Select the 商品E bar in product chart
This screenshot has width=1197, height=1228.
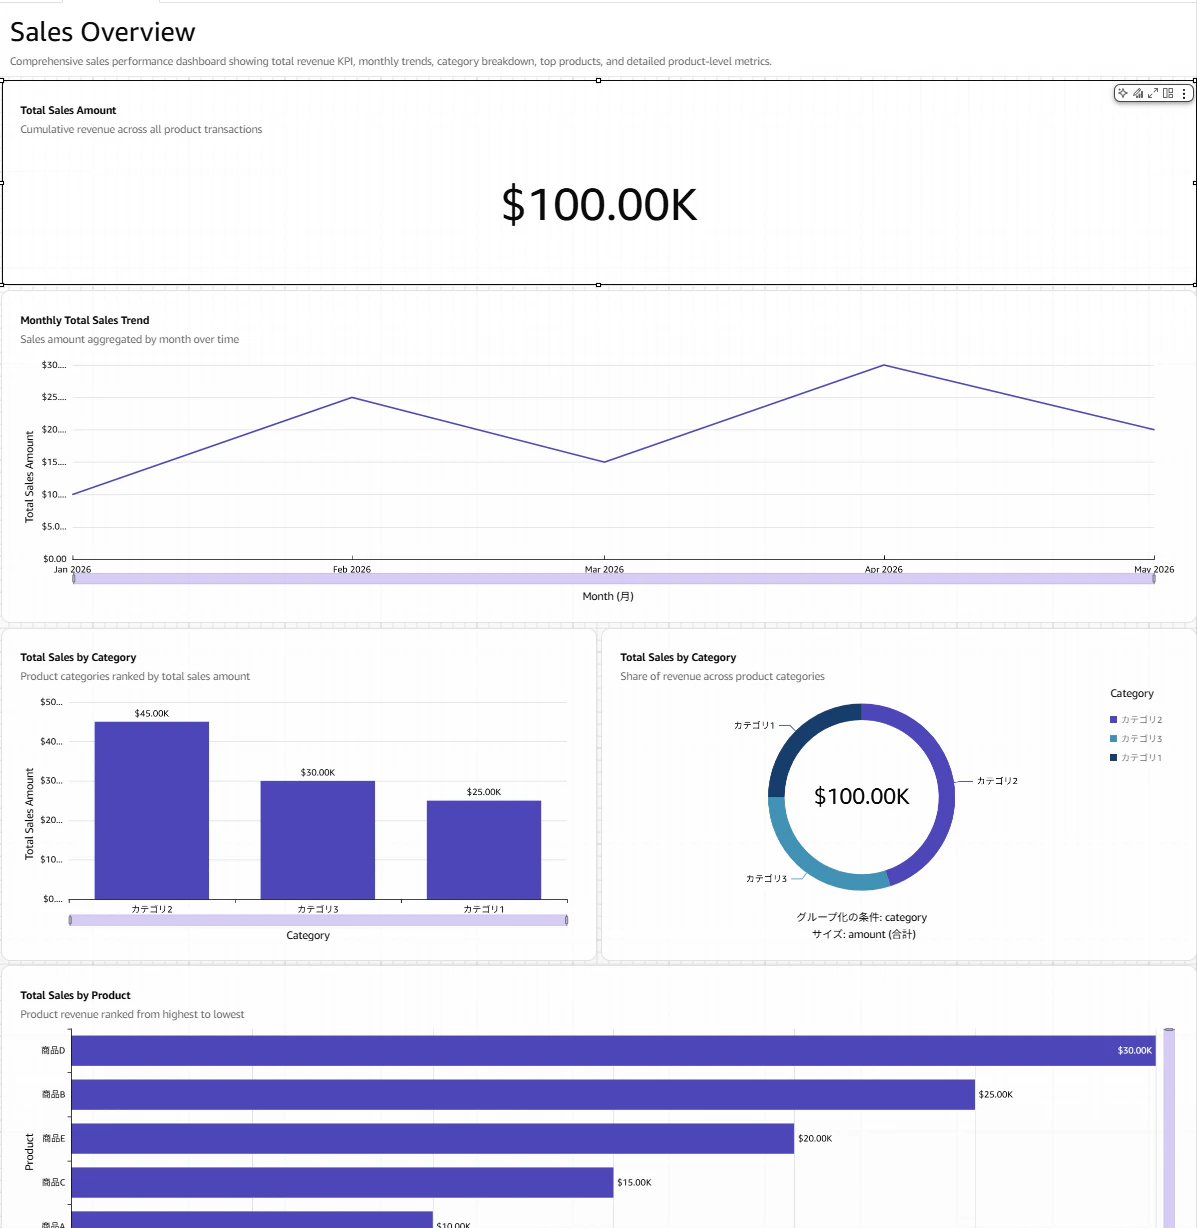click(x=433, y=1138)
